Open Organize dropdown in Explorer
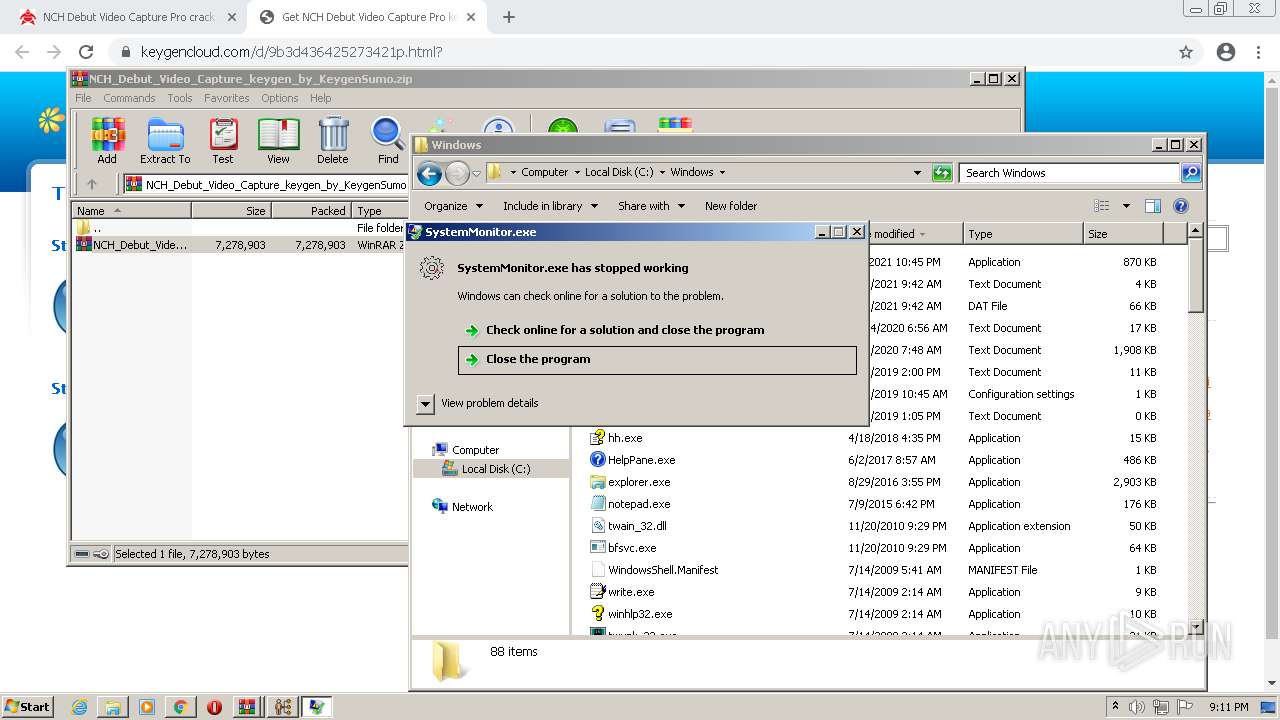The width and height of the screenshot is (1280, 720). click(453, 206)
